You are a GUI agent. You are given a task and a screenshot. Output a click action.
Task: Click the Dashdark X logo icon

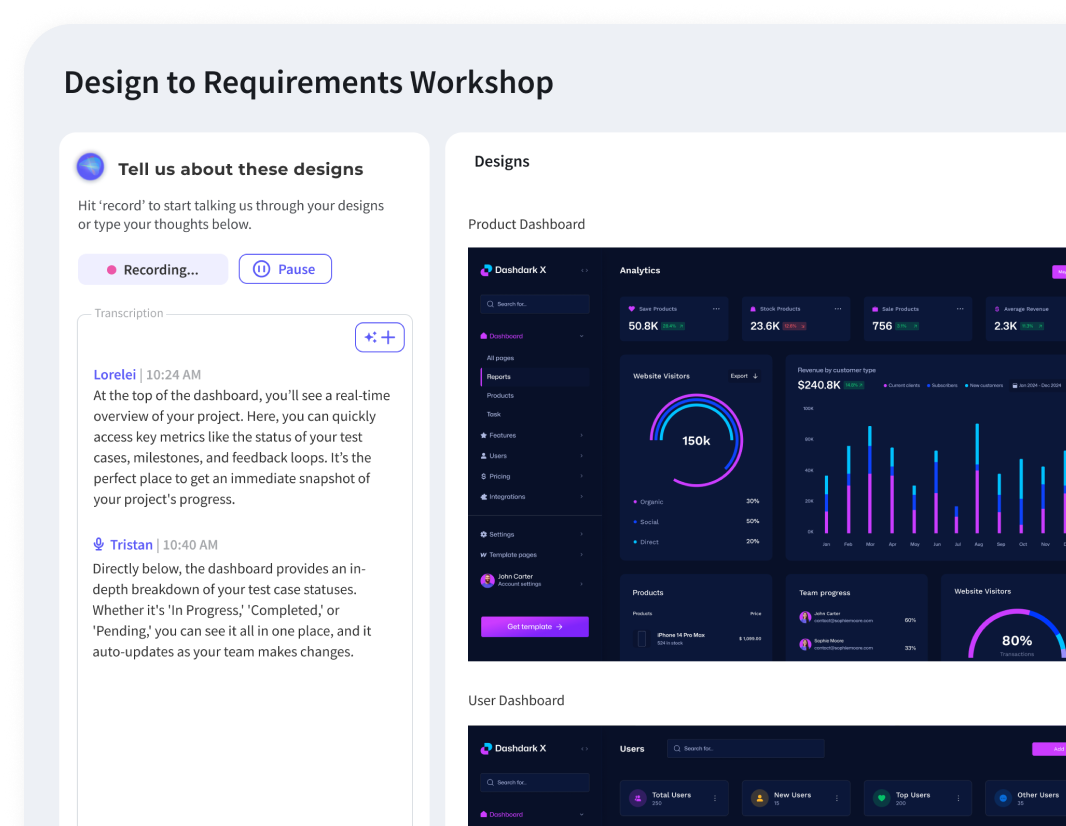pyautogui.click(x=485, y=270)
